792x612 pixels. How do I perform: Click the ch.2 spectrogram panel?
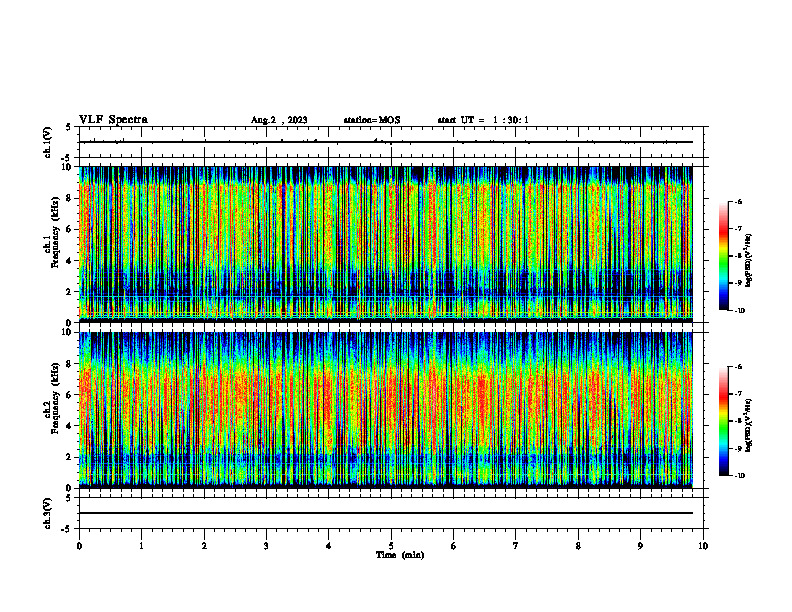pyautogui.click(x=385, y=410)
